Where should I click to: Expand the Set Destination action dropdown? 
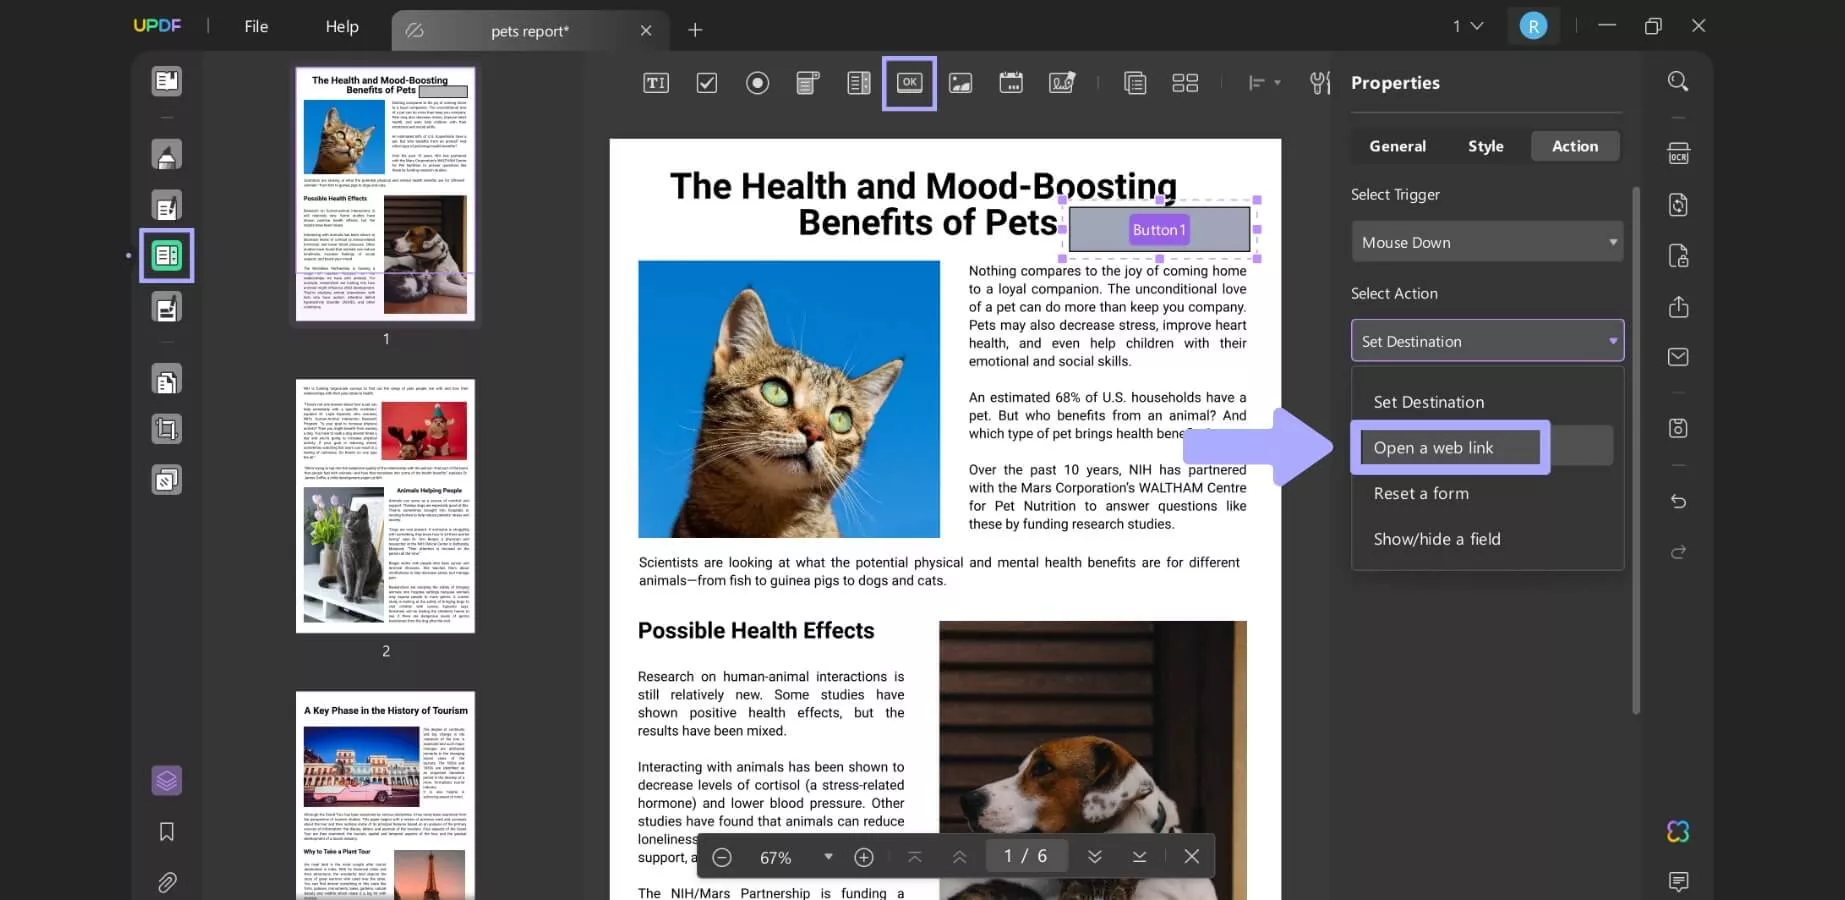pyautogui.click(x=1487, y=341)
